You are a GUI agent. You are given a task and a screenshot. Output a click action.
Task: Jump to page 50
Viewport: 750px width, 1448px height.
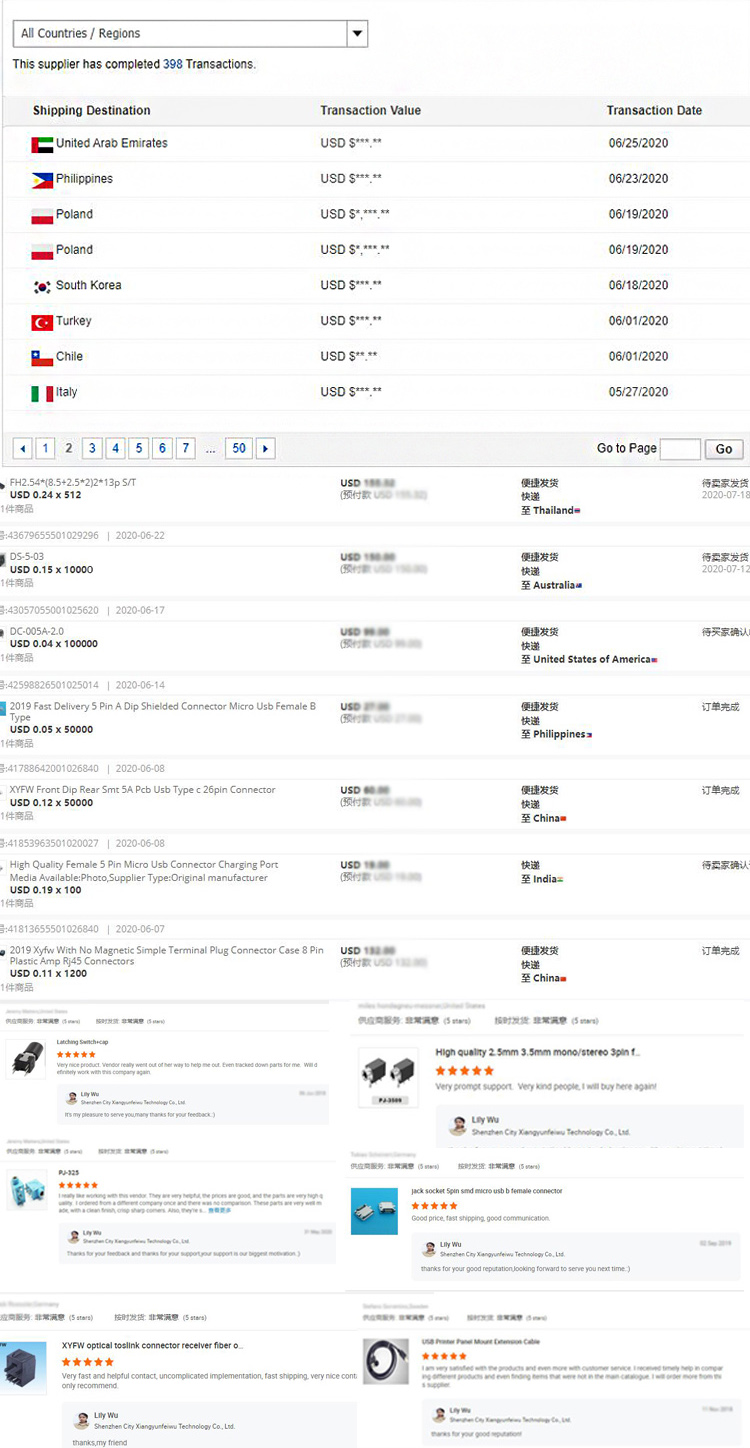[238, 449]
